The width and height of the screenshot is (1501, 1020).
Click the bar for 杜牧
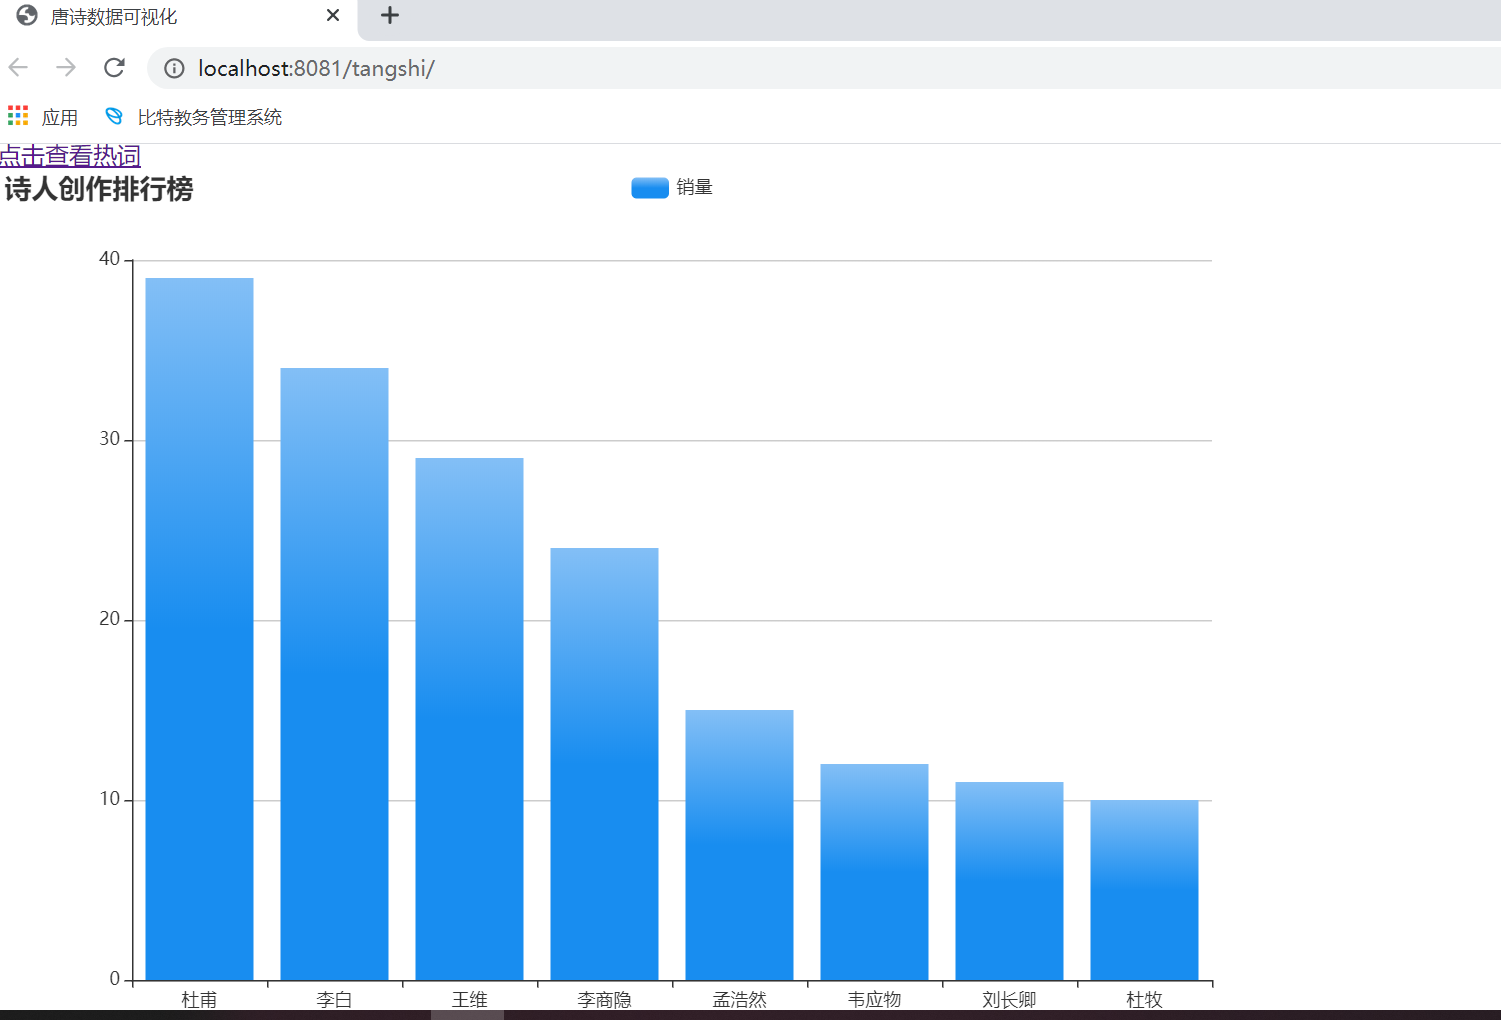coord(1145,890)
